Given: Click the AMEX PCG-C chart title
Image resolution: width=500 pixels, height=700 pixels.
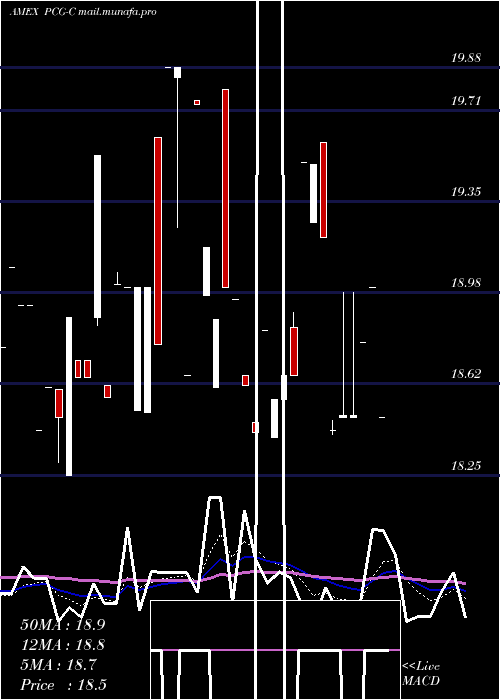Looking at the screenshot, I should point(42,12).
